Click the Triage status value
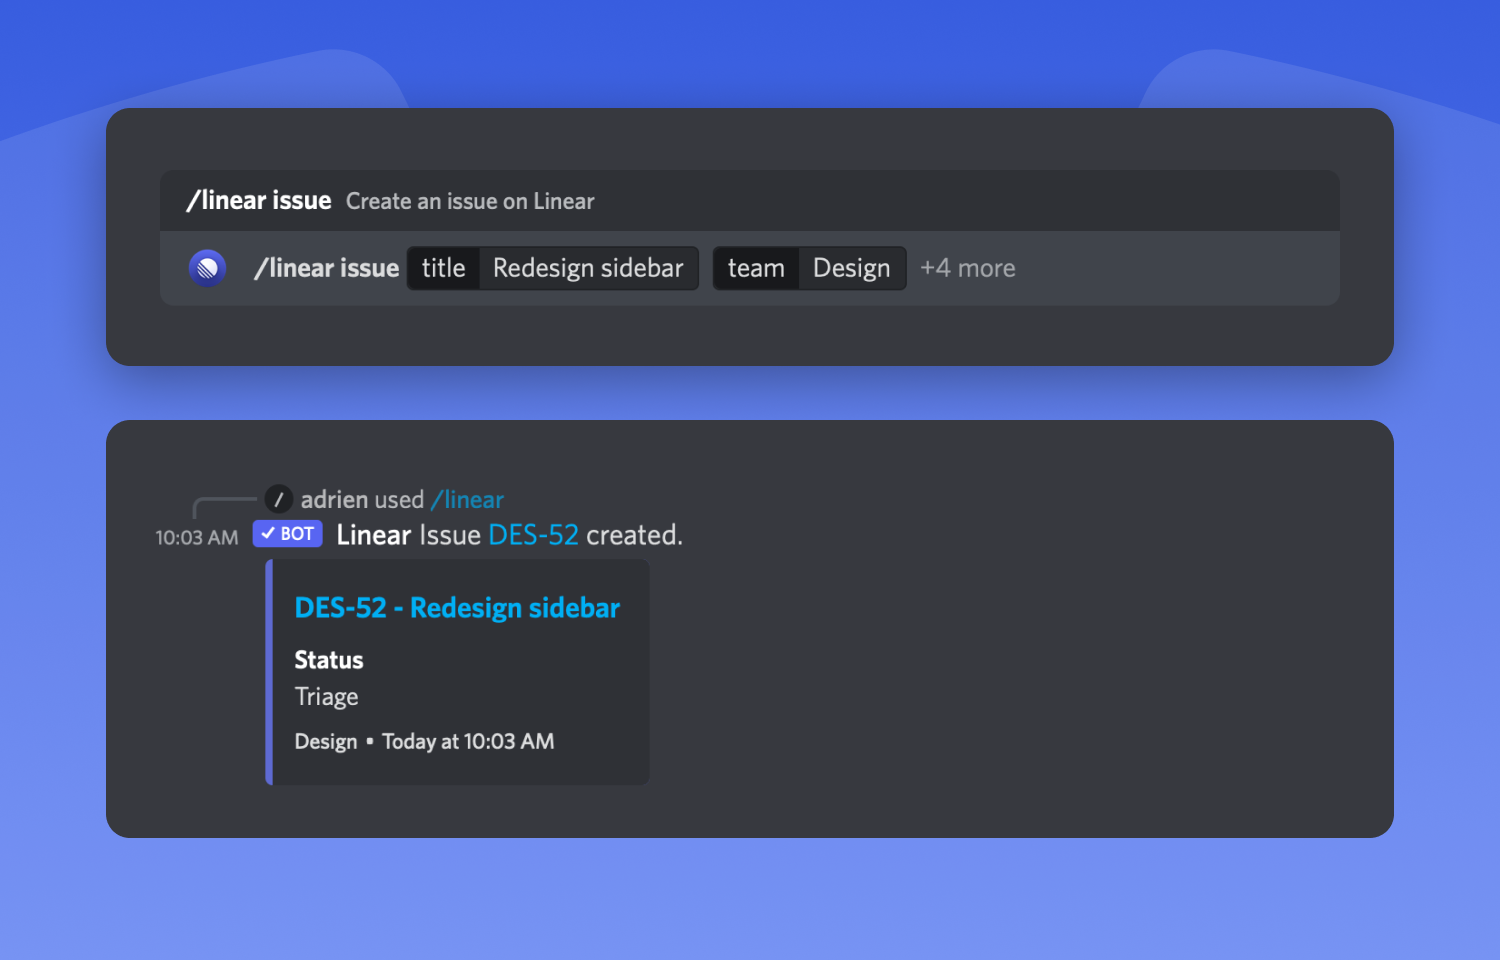 pyautogui.click(x=326, y=697)
